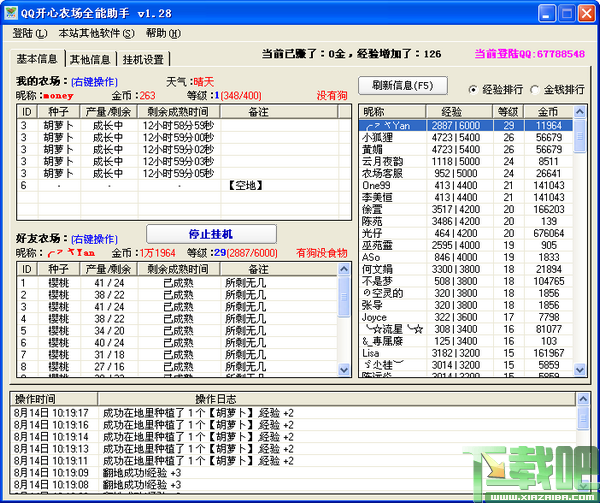
Task: Select log entry at 10:19:17
Action: point(293,413)
